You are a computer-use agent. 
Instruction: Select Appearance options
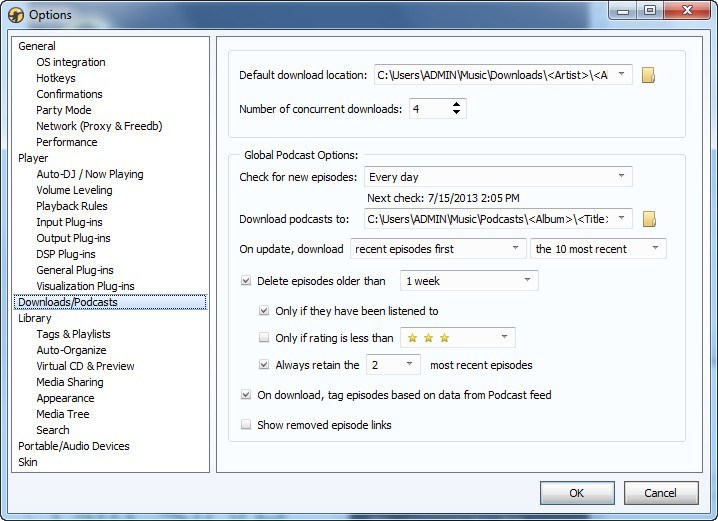tap(65, 398)
